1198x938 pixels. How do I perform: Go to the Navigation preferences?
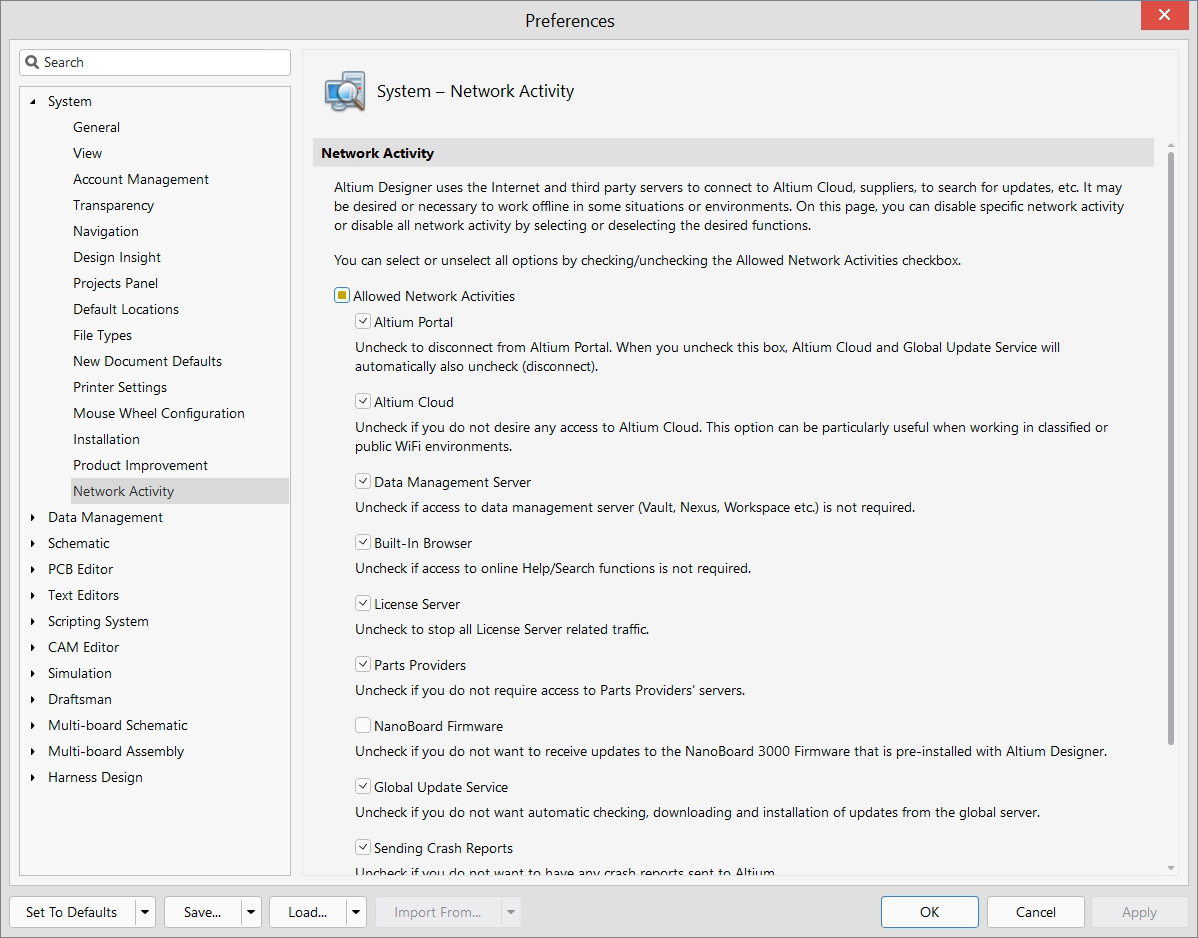[105, 231]
